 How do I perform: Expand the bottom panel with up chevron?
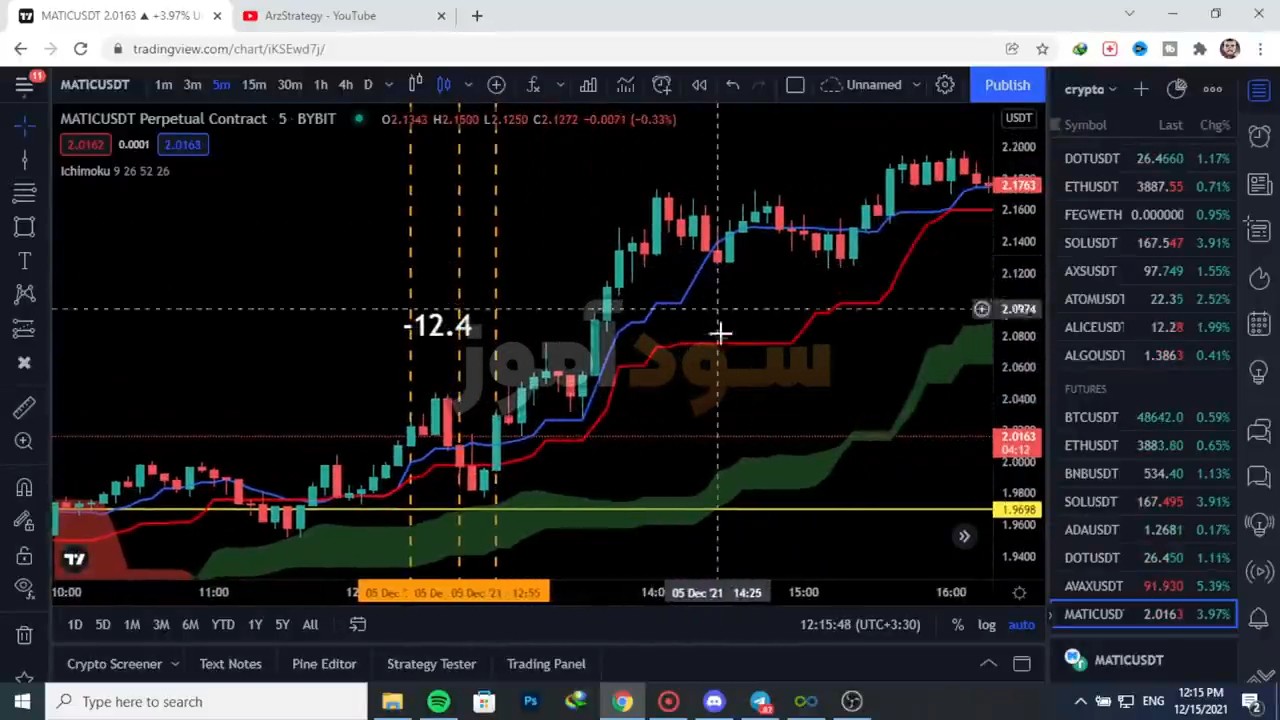[x=988, y=663]
